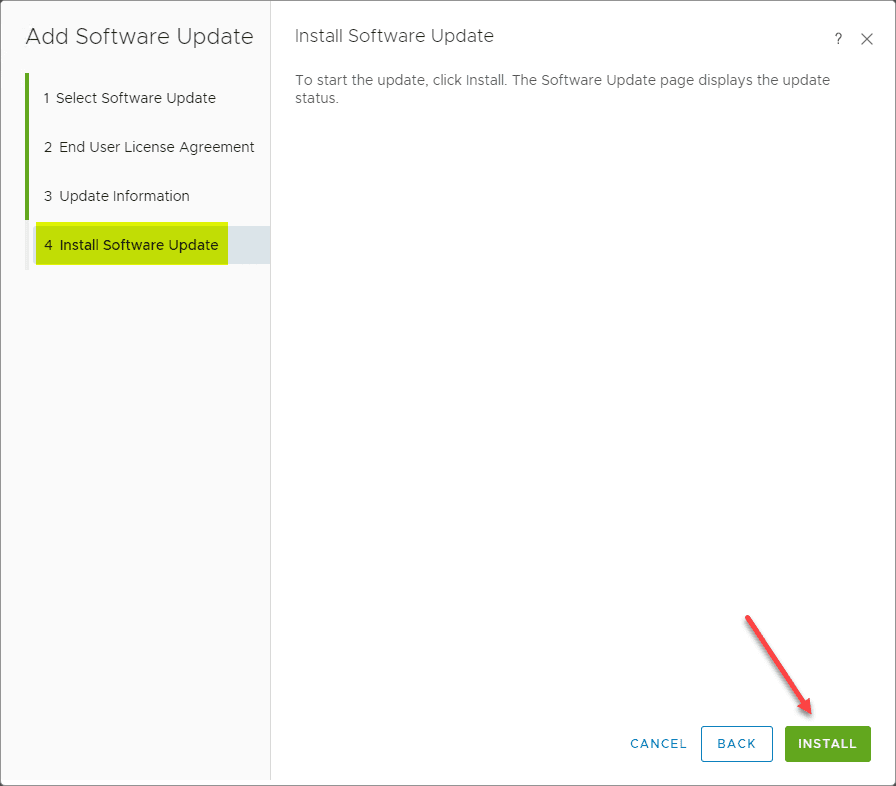View help for Install Software Update page

[x=838, y=39]
